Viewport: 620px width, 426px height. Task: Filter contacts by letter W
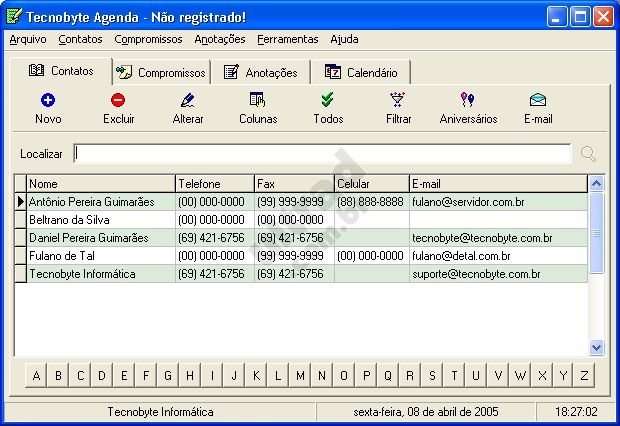click(x=520, y=375)
